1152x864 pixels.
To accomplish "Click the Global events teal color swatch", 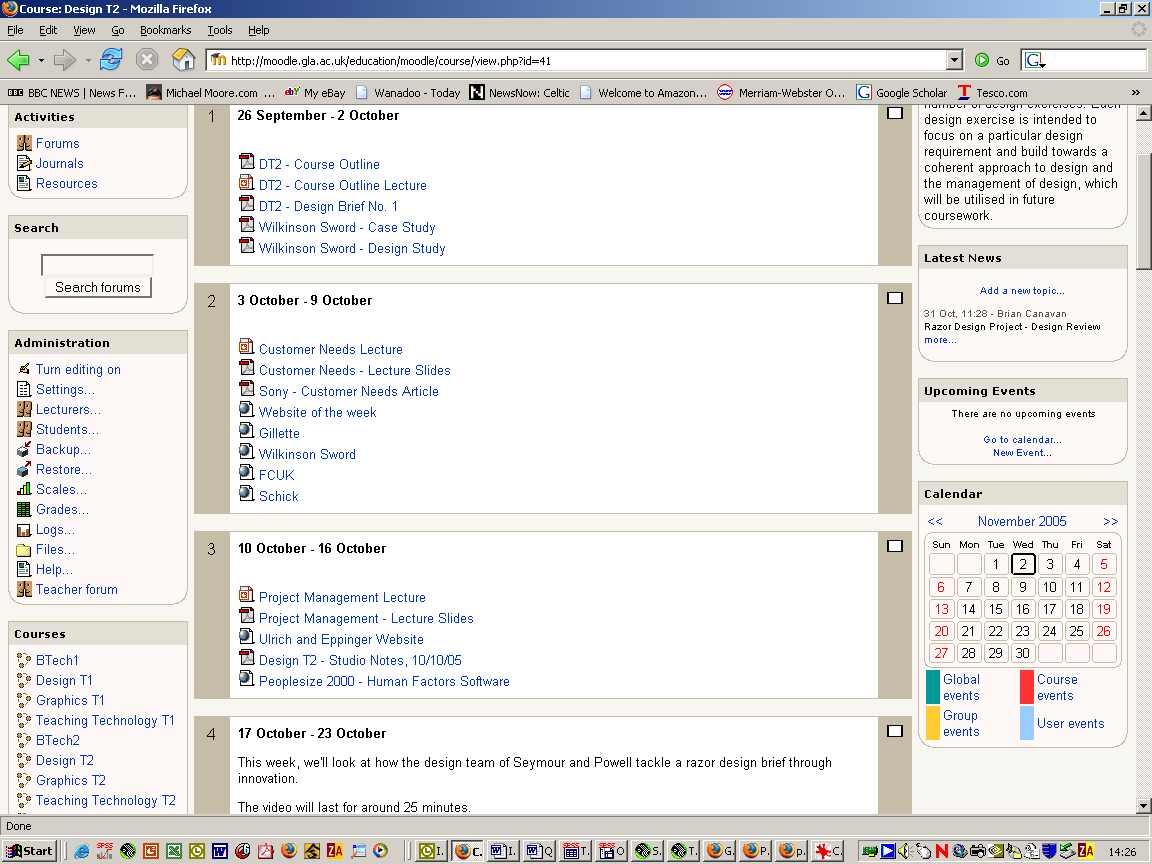I will pyautogui.click(x=932, y=687).
